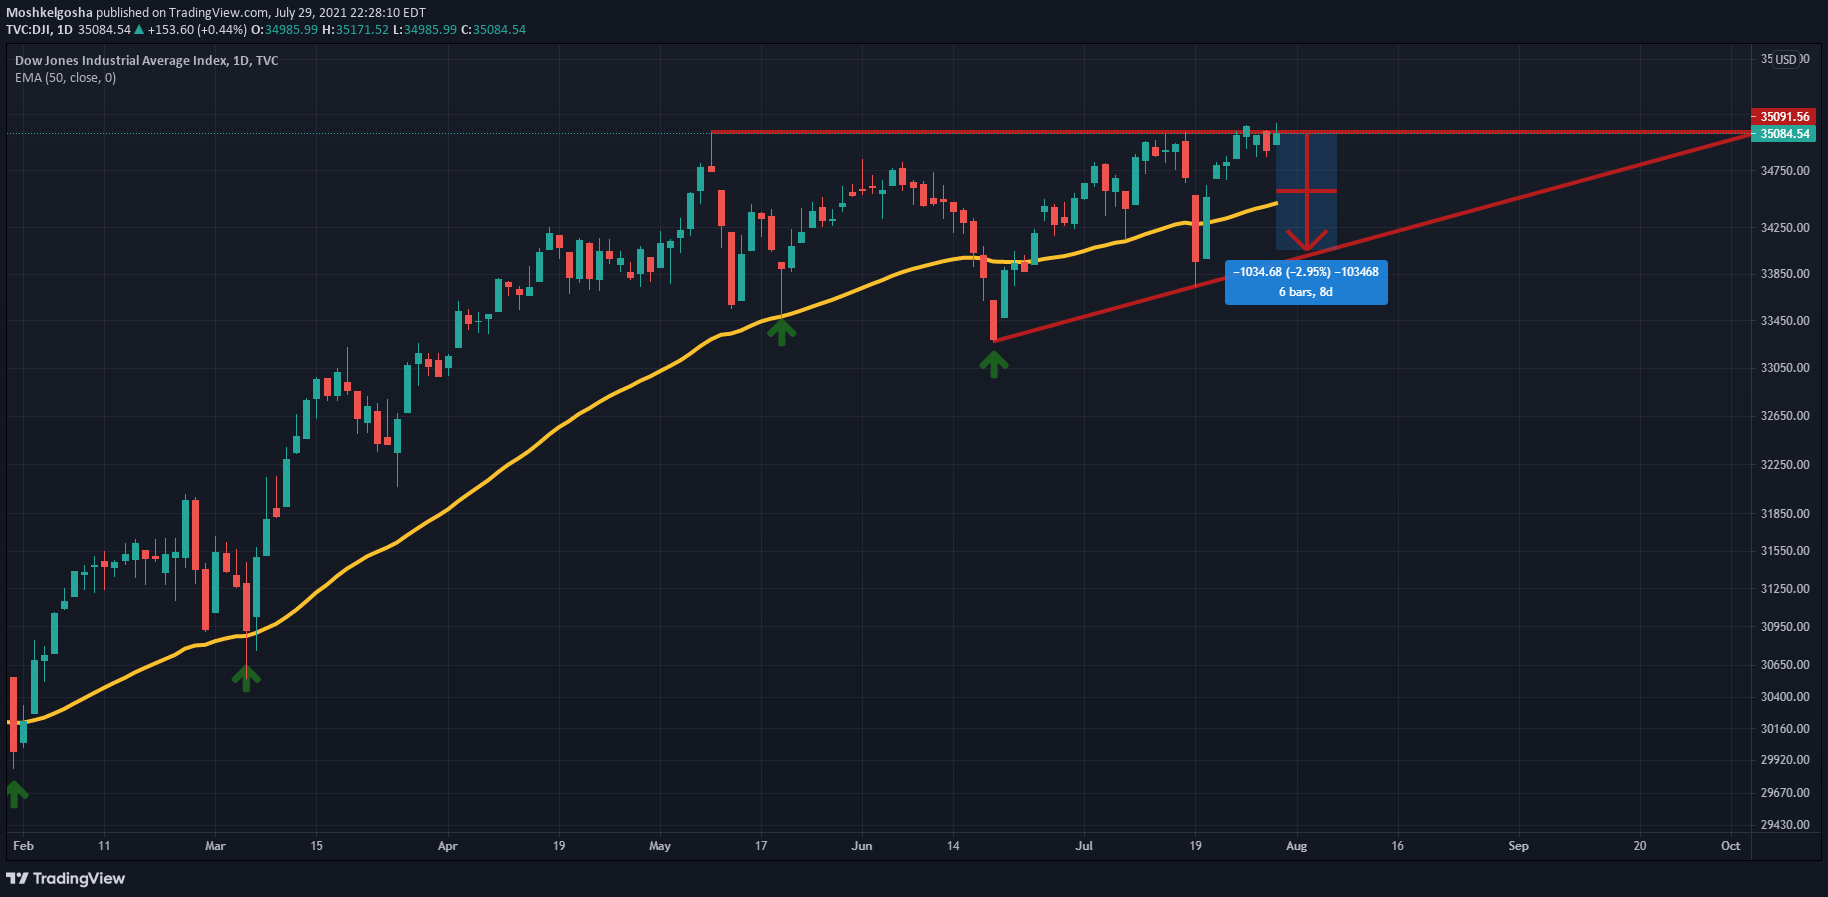Screen dimensions: 1828x897
Task: Click the May label on the time axis
Action: [660, 846]
